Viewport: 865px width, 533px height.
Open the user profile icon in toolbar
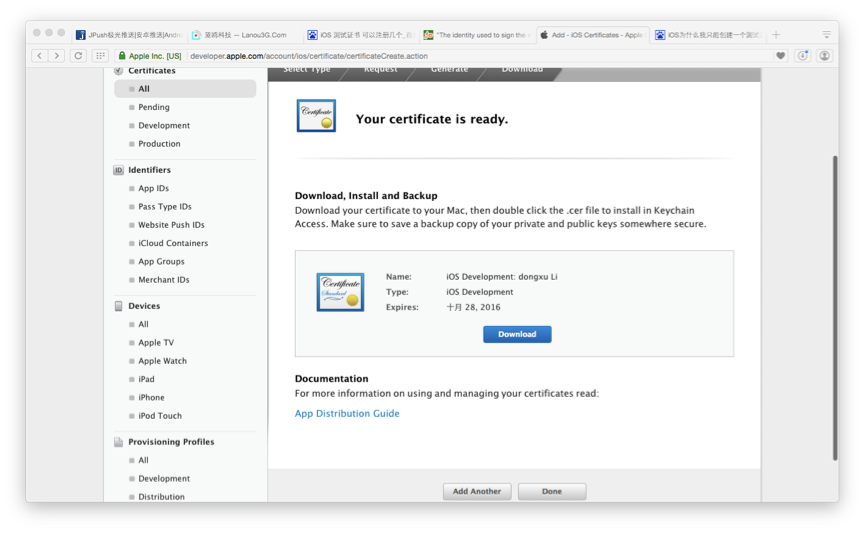tap(825, 56)
